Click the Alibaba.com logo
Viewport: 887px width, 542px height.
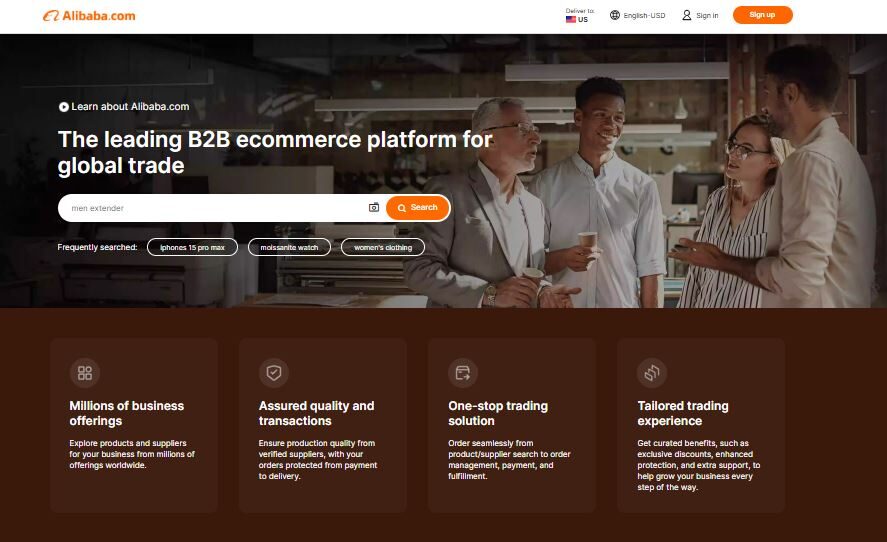coord(89,16)
